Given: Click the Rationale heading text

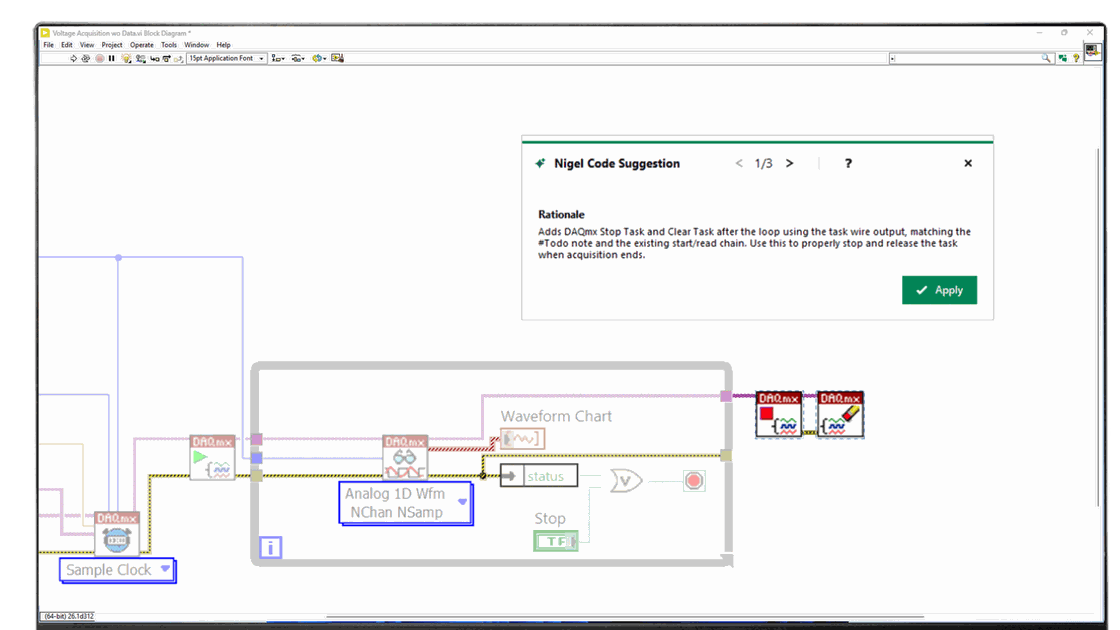Looking at the screenshot, I should pos(561,214).
